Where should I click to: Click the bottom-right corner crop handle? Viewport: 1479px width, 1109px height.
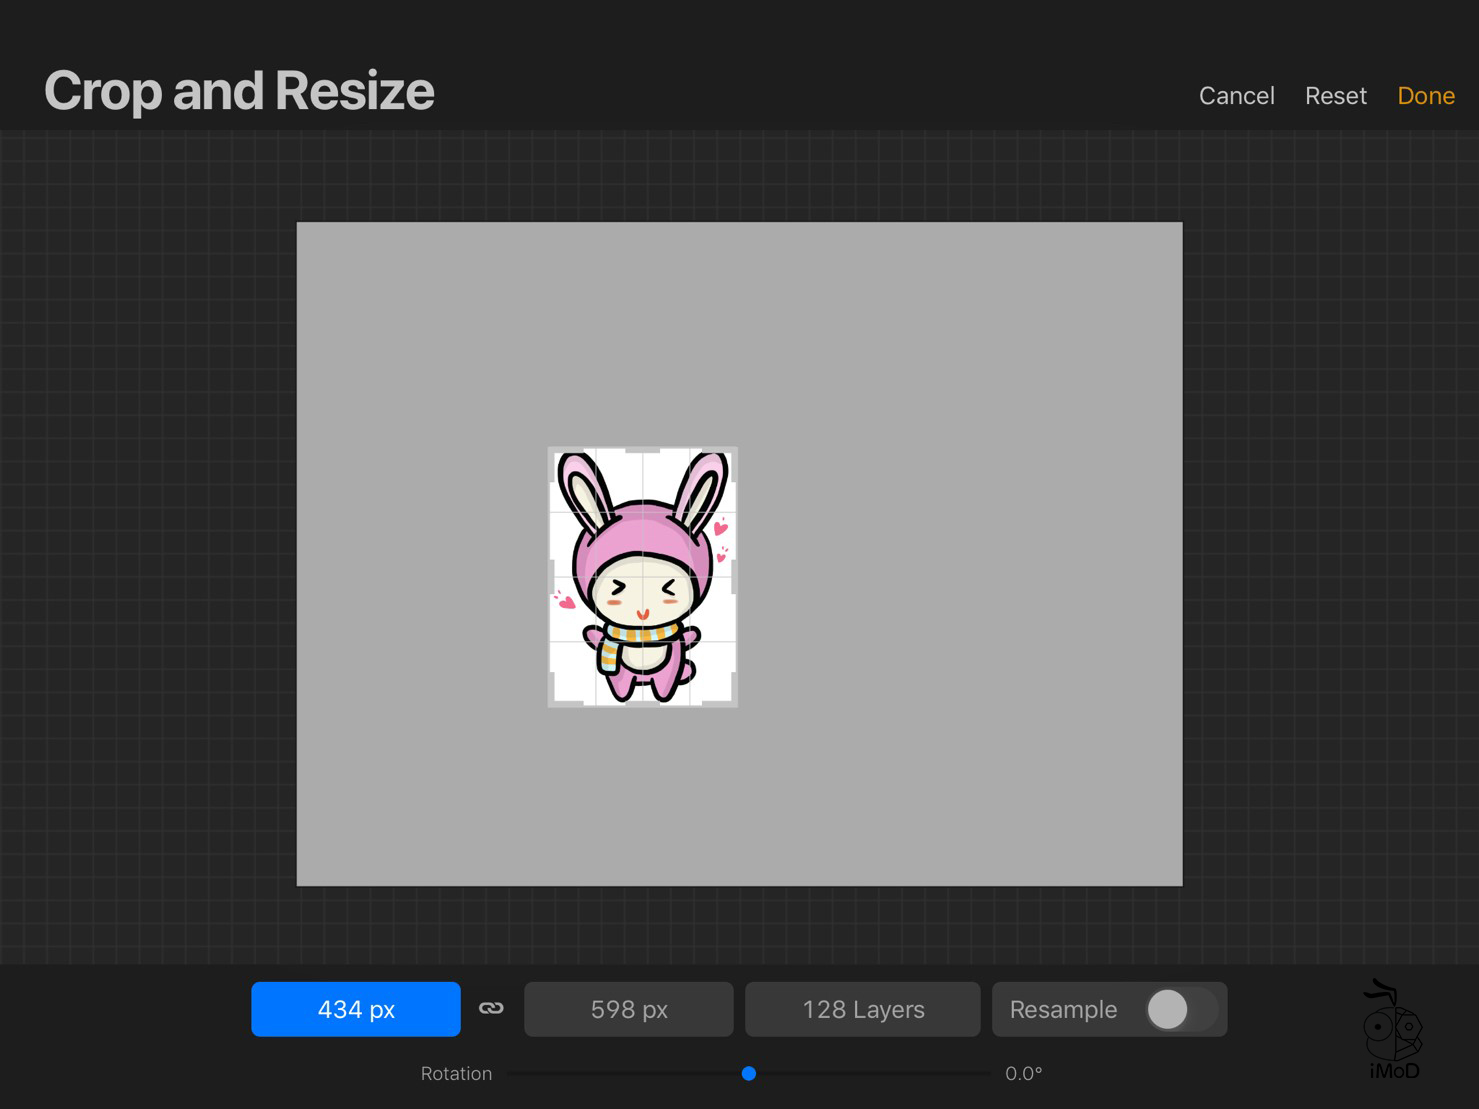734,704
